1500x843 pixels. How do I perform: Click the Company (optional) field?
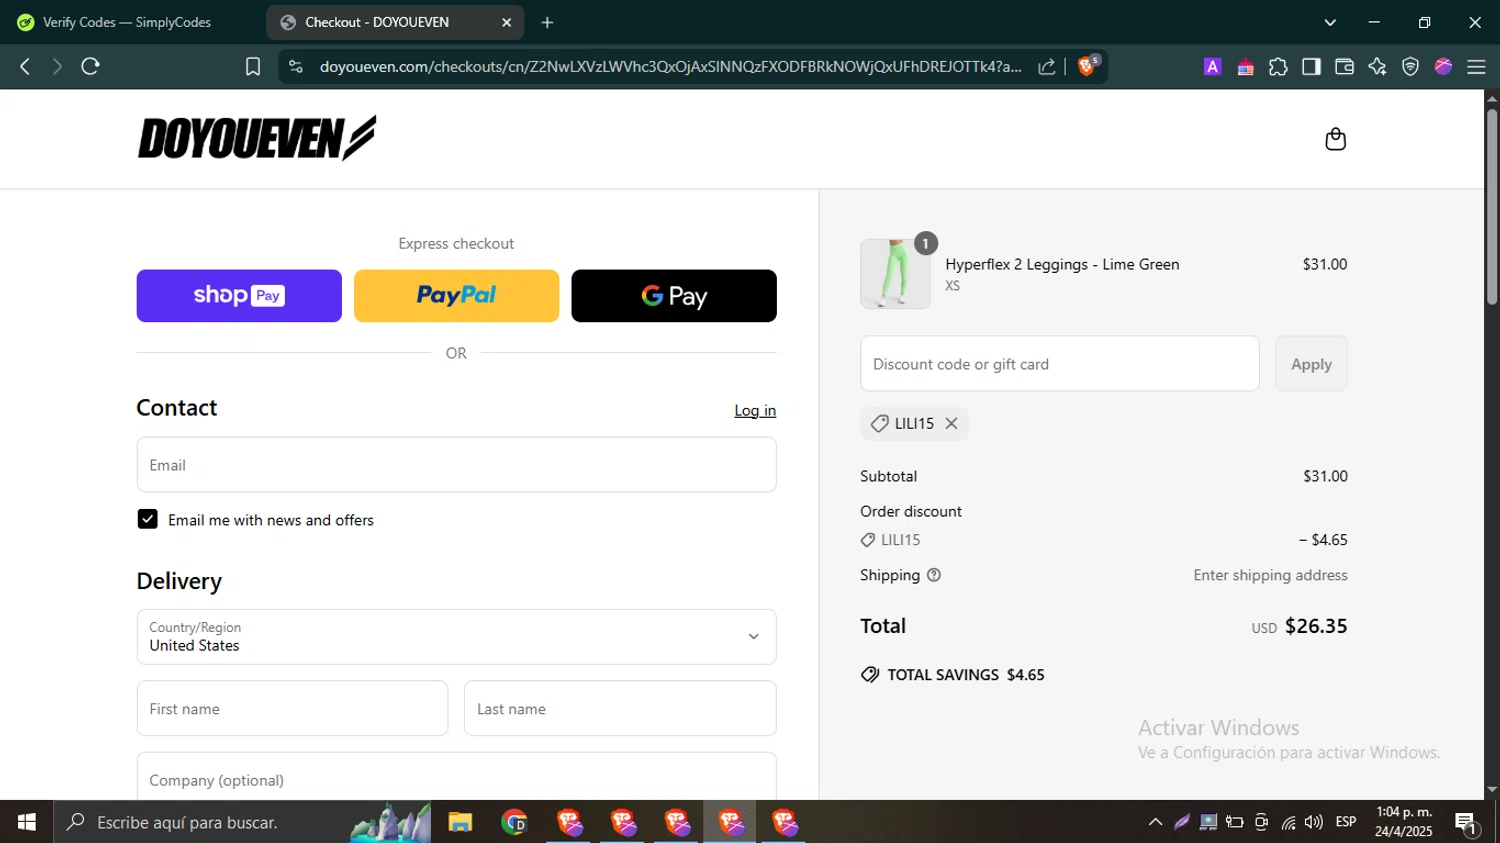coord(456,779)
